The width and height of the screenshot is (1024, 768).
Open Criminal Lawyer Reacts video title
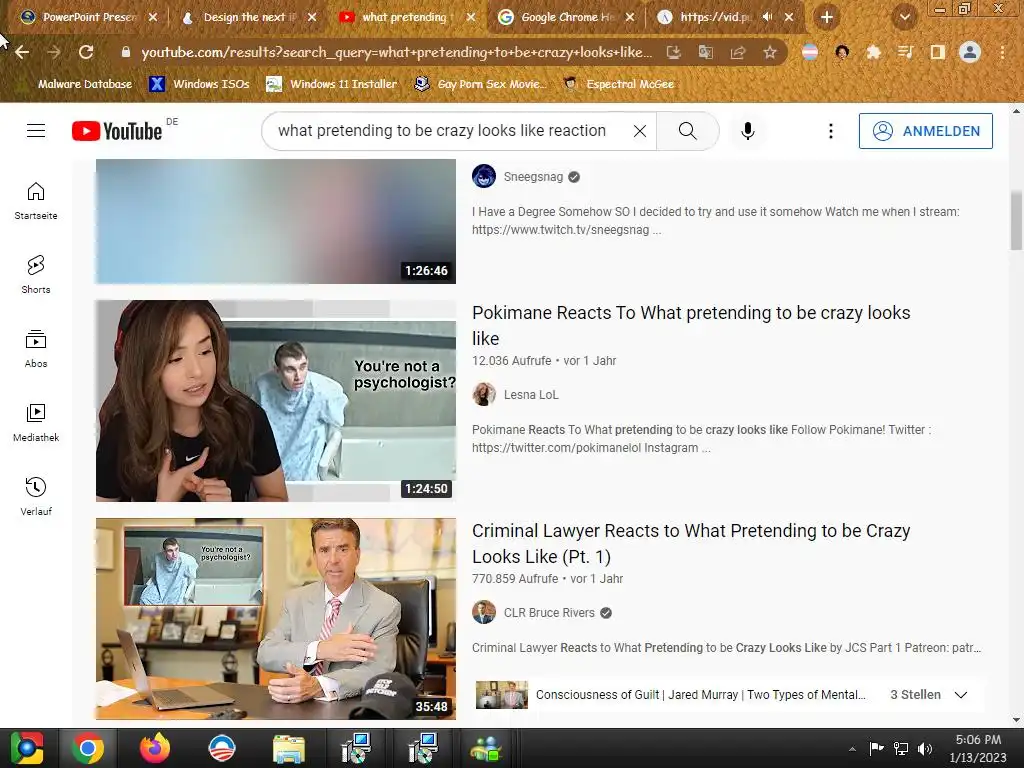(691, 543)
